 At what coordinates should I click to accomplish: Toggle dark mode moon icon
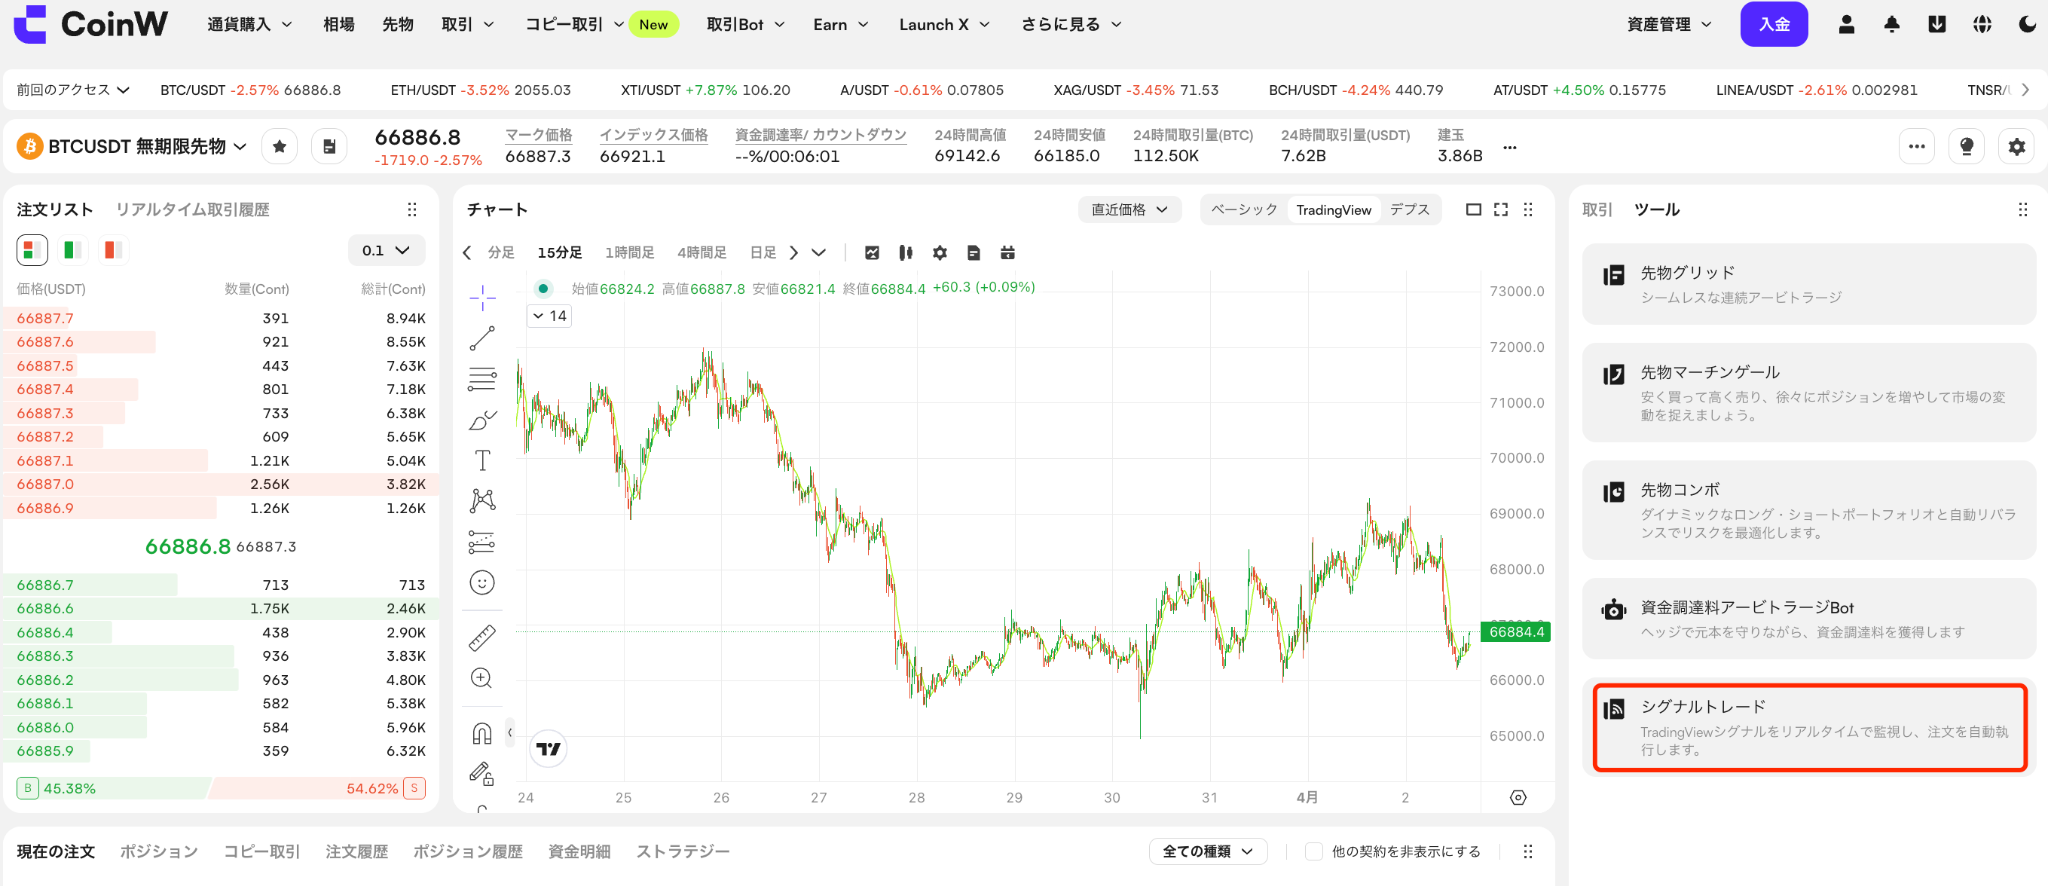[2027, 24]
